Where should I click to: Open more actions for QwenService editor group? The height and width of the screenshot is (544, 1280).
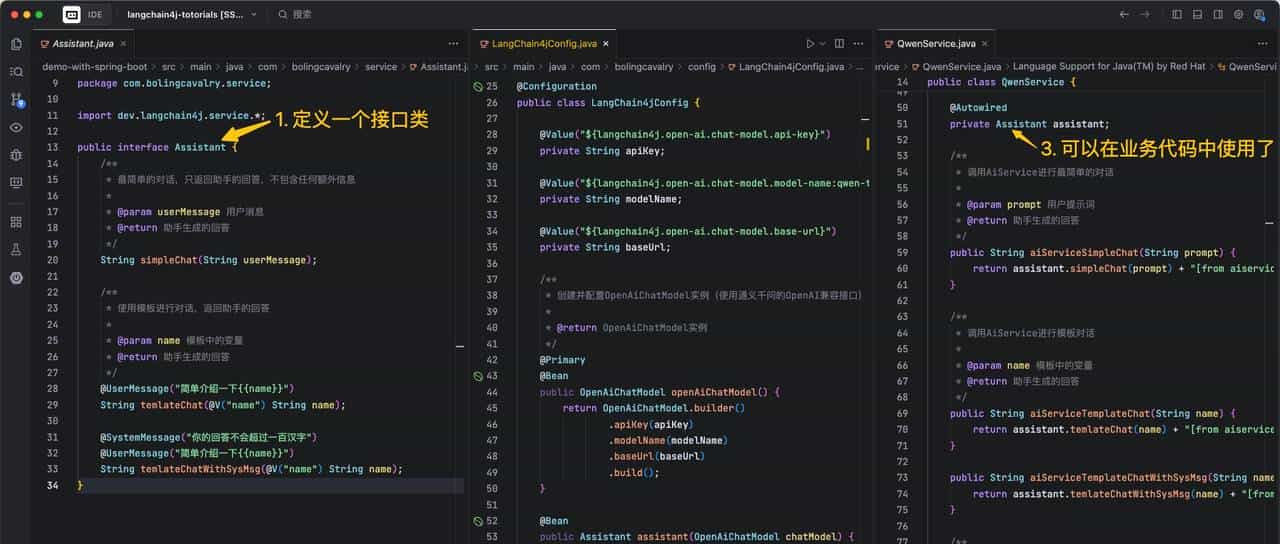[x=1265, y=44]
